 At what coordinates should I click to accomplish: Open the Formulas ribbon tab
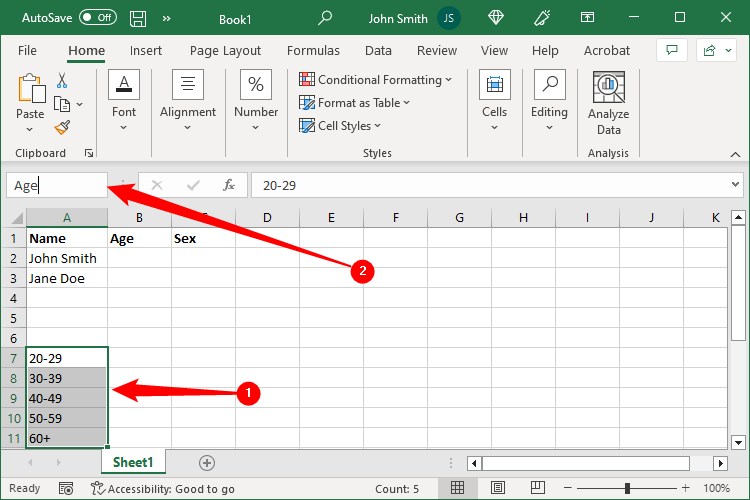(x=313, y=51)
